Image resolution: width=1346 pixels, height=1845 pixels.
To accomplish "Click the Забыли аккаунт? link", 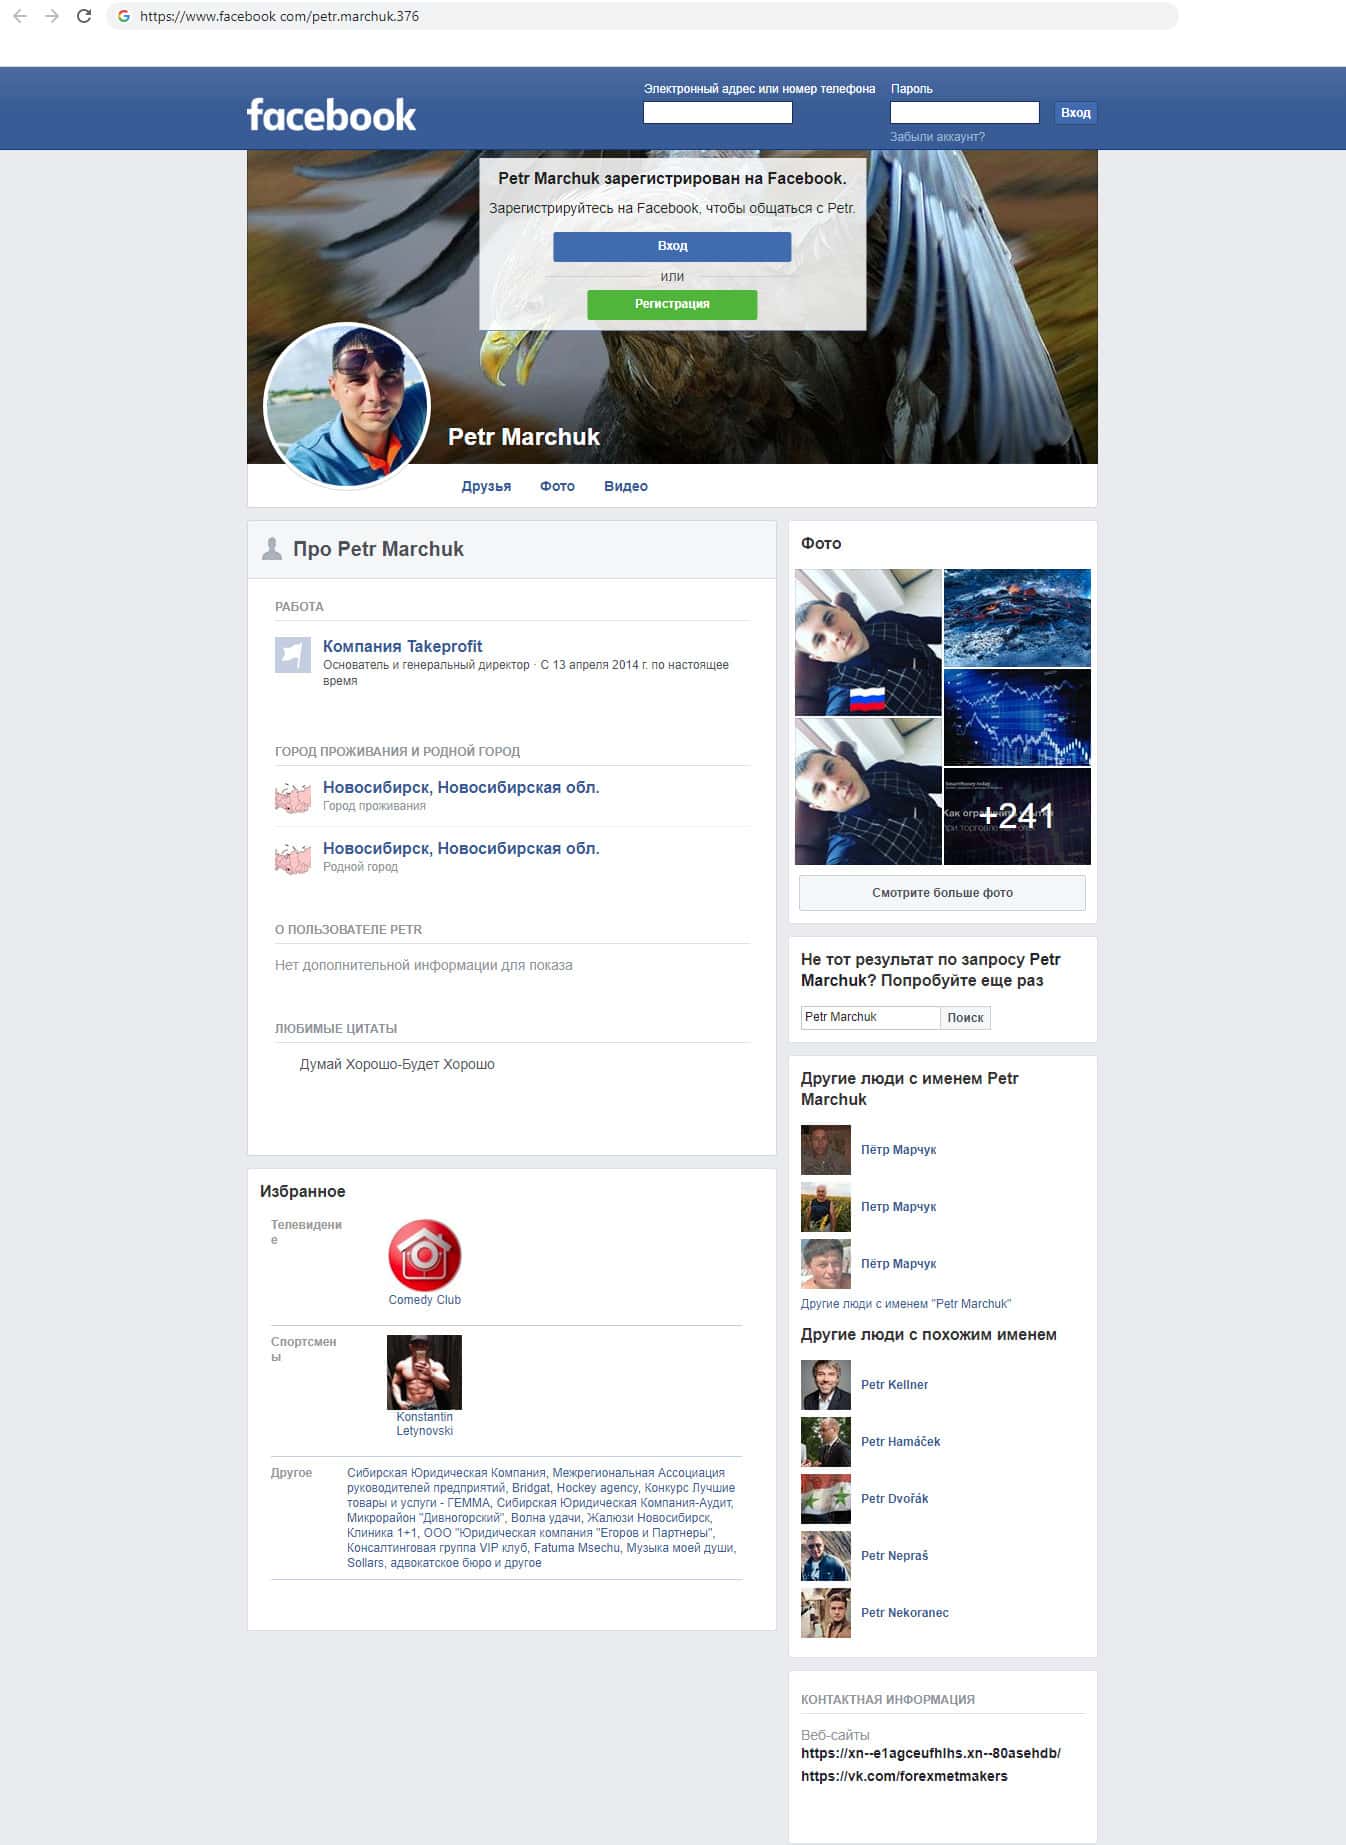I will [937, 137].
